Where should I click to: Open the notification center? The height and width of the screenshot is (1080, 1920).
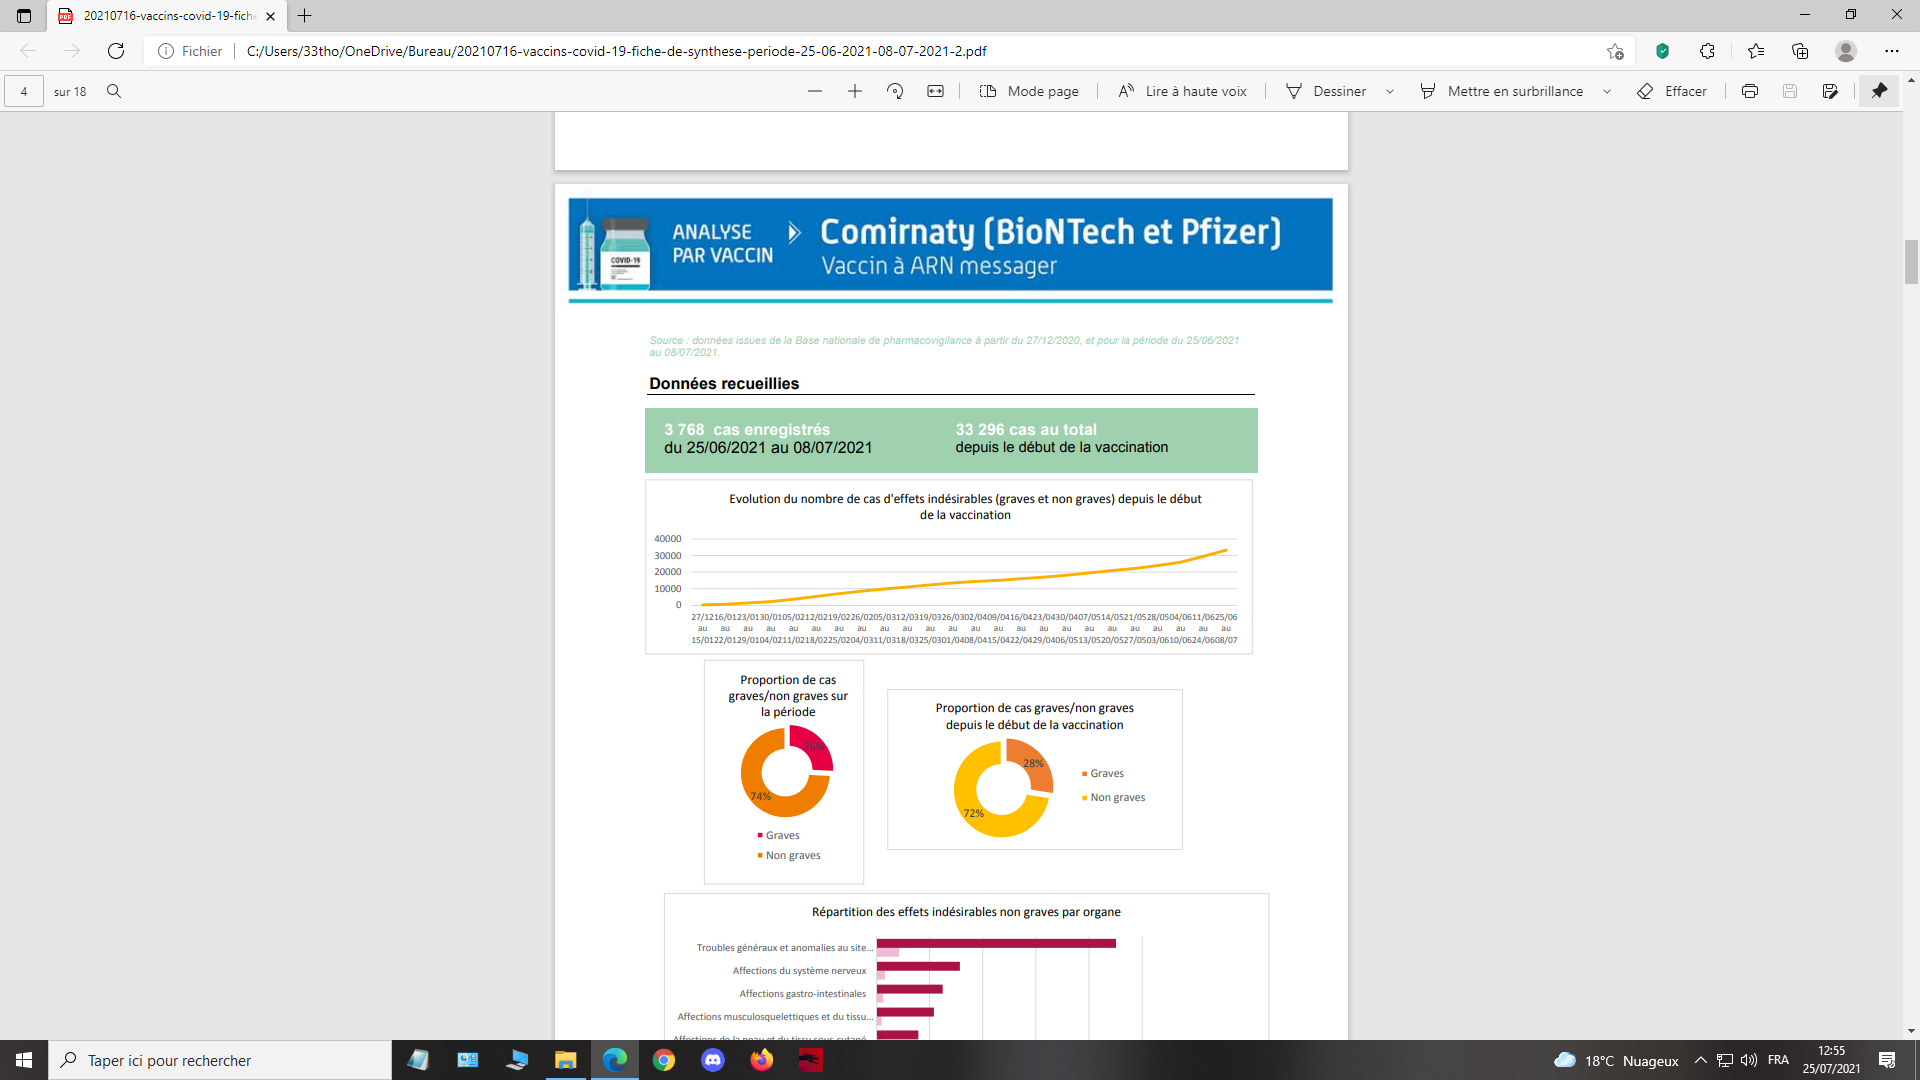pyautogui.click(x=1887, y=1060)
